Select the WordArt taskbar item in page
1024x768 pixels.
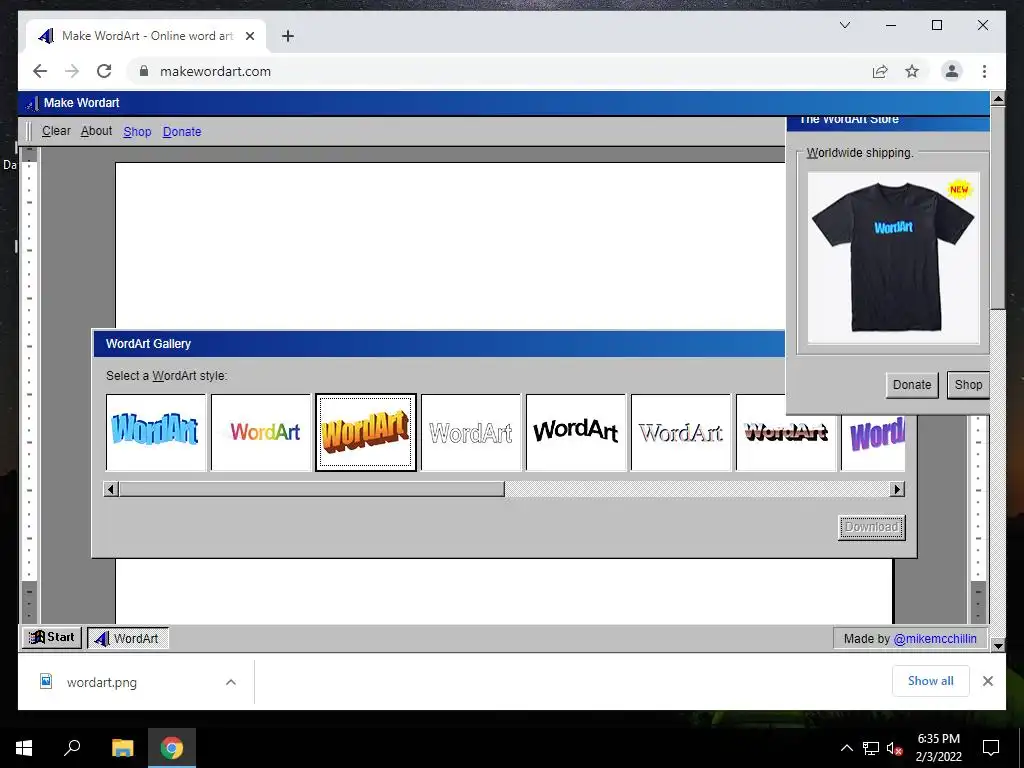pos(128,638)
